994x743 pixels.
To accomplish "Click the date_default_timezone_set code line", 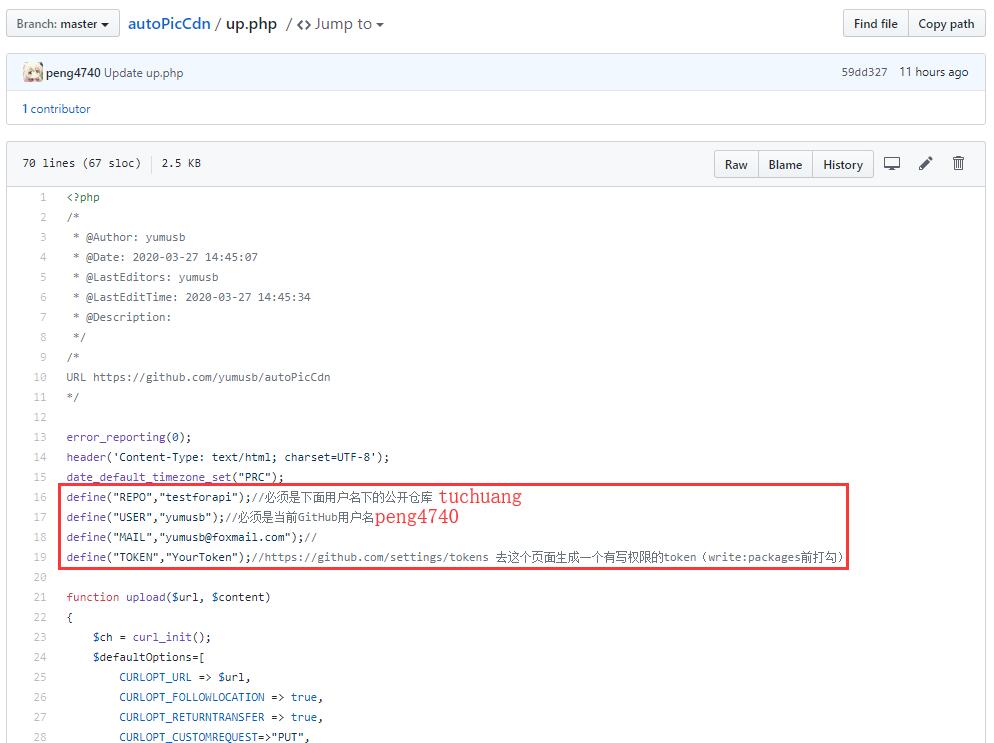I will (x=175, y=477).
